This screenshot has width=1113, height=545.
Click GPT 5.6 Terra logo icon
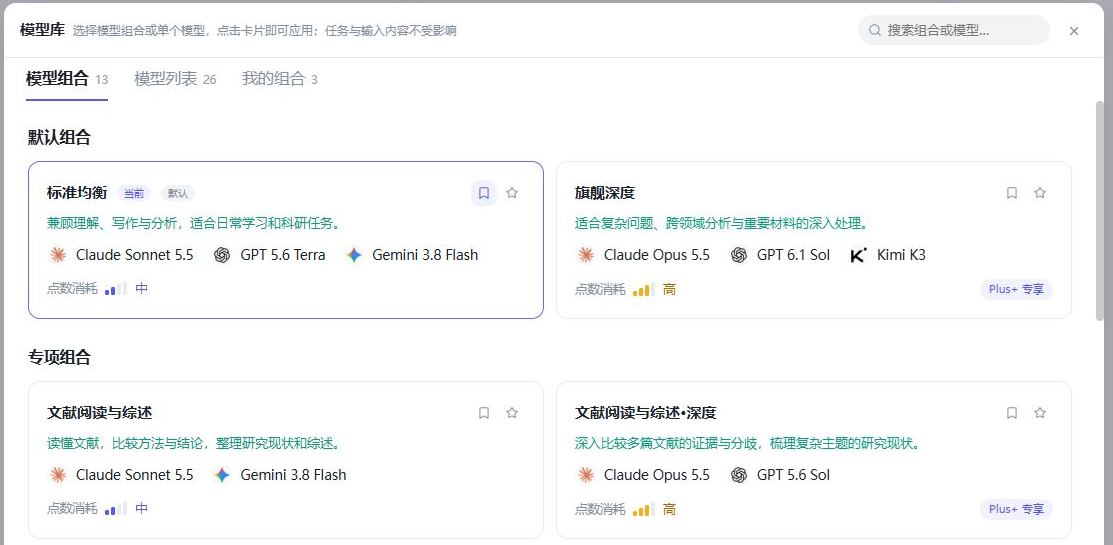(x=222, y=255)
